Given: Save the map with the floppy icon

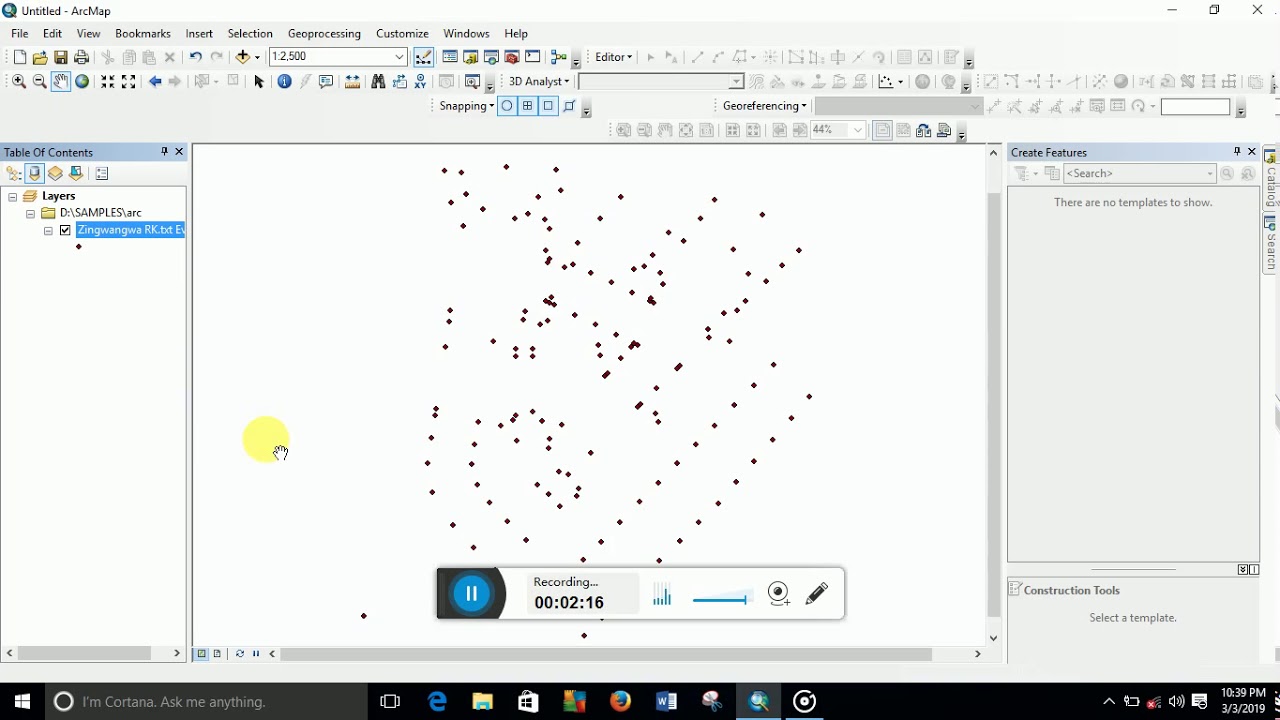Looking at the screenshot, I should (x=61, y=58).
